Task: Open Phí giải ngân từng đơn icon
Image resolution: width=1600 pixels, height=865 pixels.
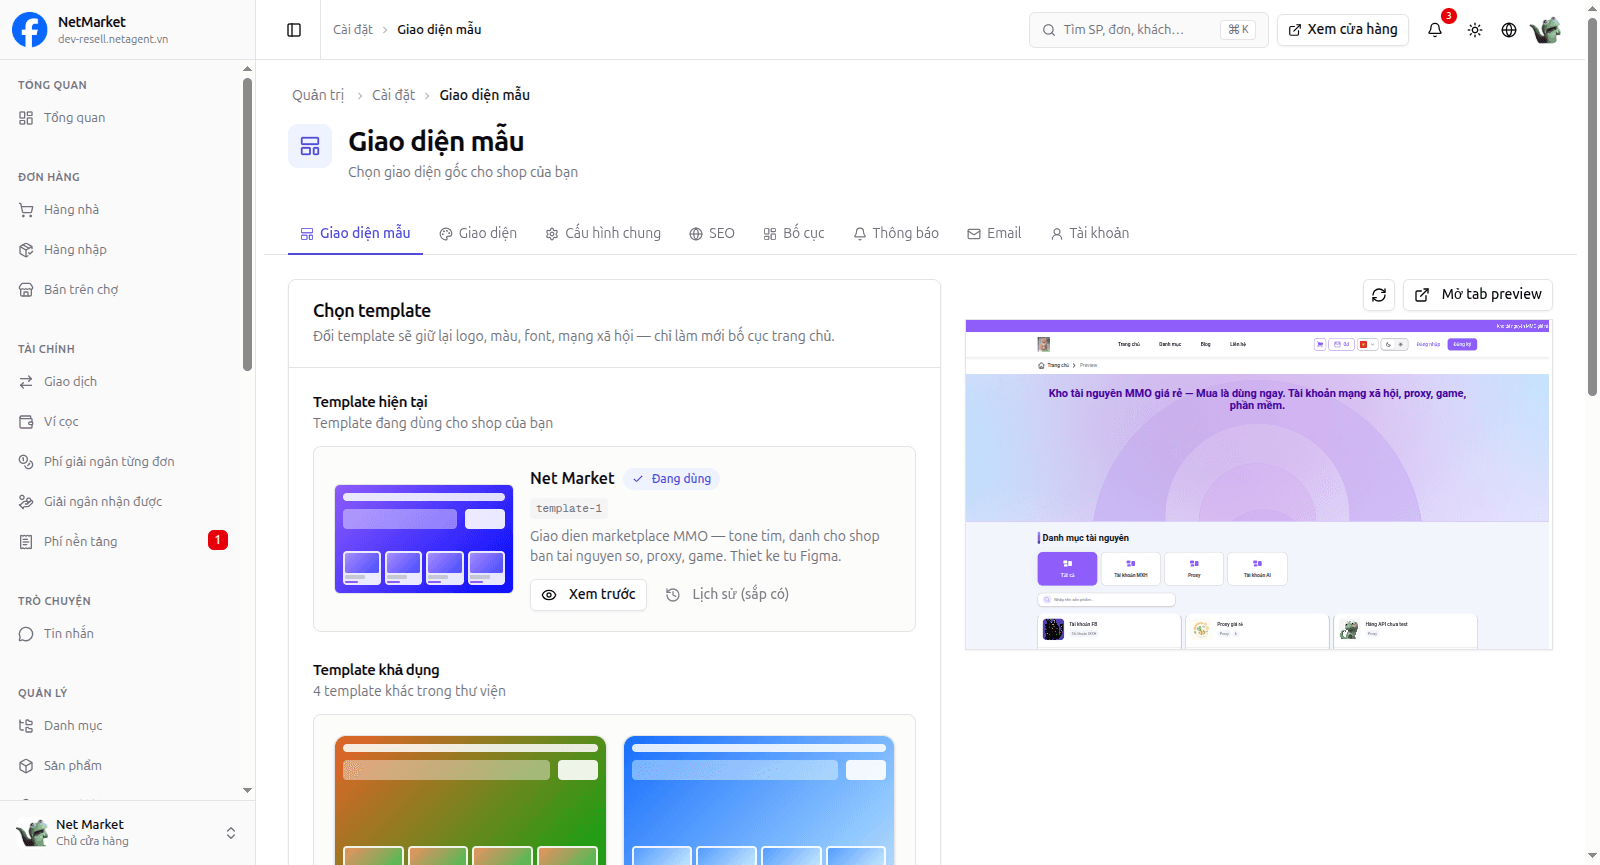Action: click(x=26, y=462)
